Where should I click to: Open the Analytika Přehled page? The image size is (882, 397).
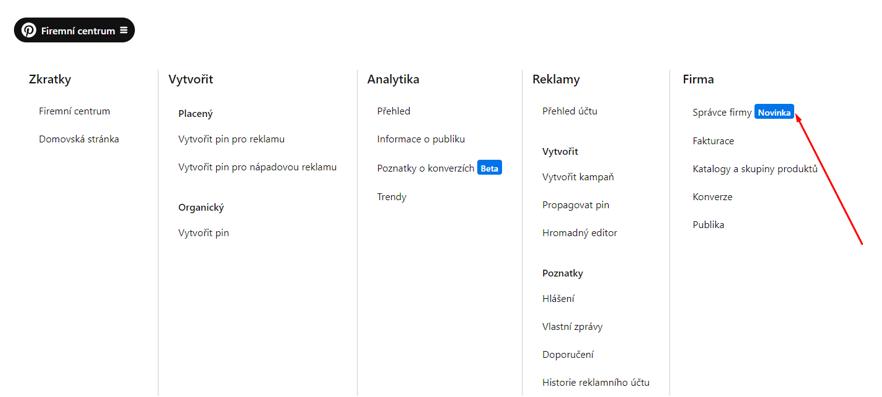[394, 111]
